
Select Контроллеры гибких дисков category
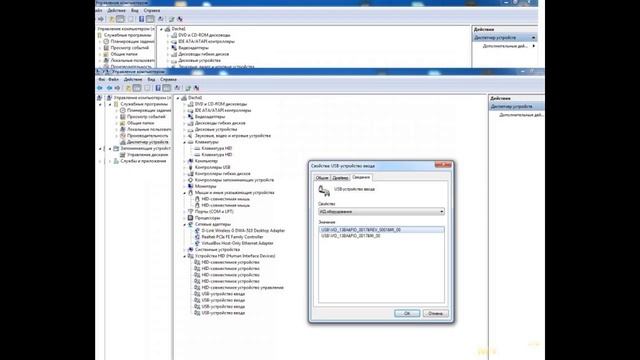[223, 173]
